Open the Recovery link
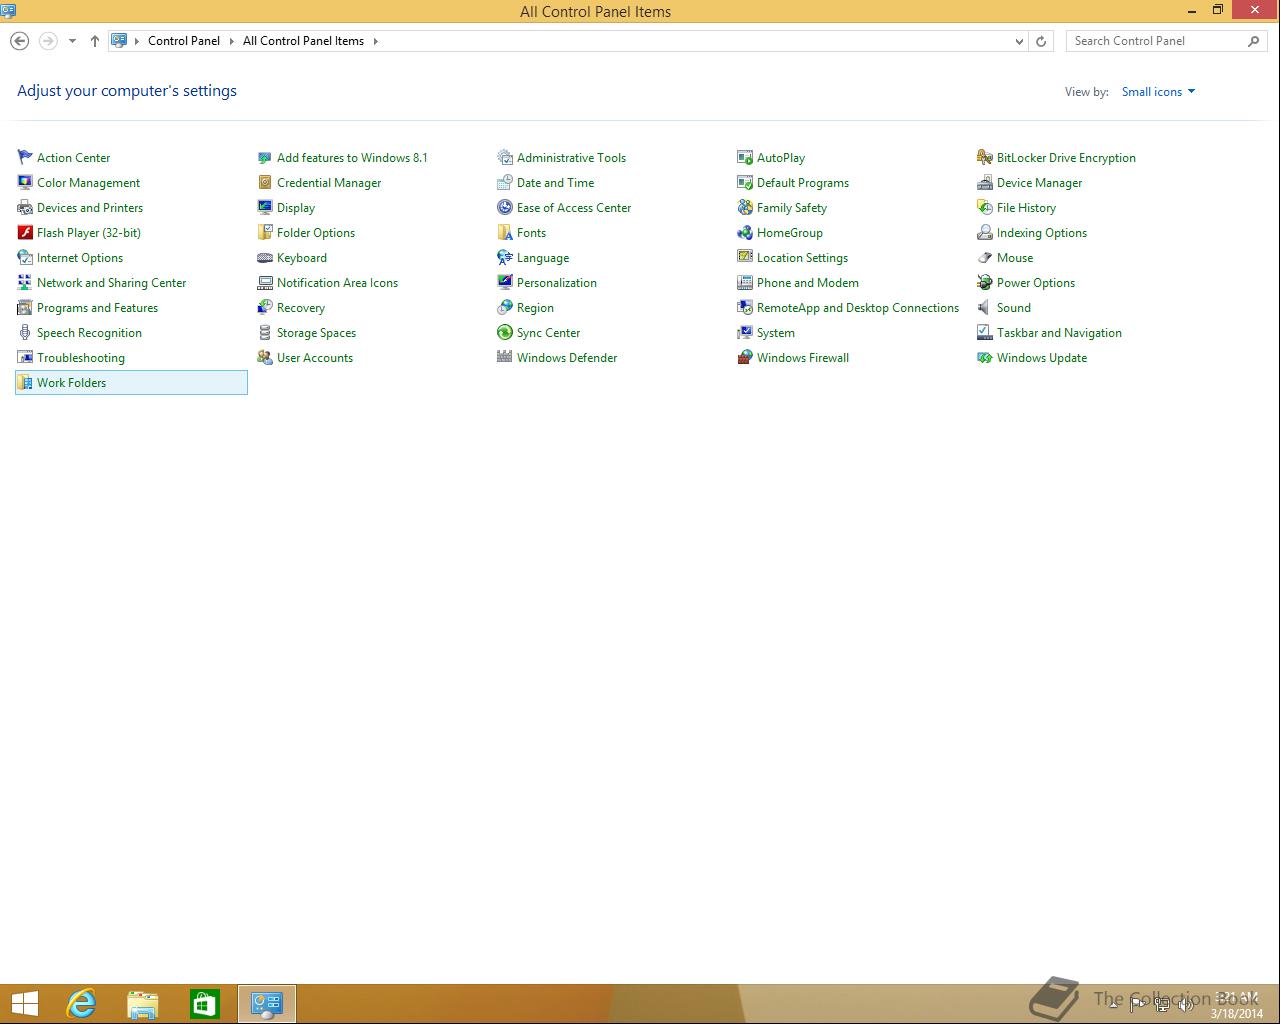Viewport: 1280px width, 1024px height. pos(301,308)
